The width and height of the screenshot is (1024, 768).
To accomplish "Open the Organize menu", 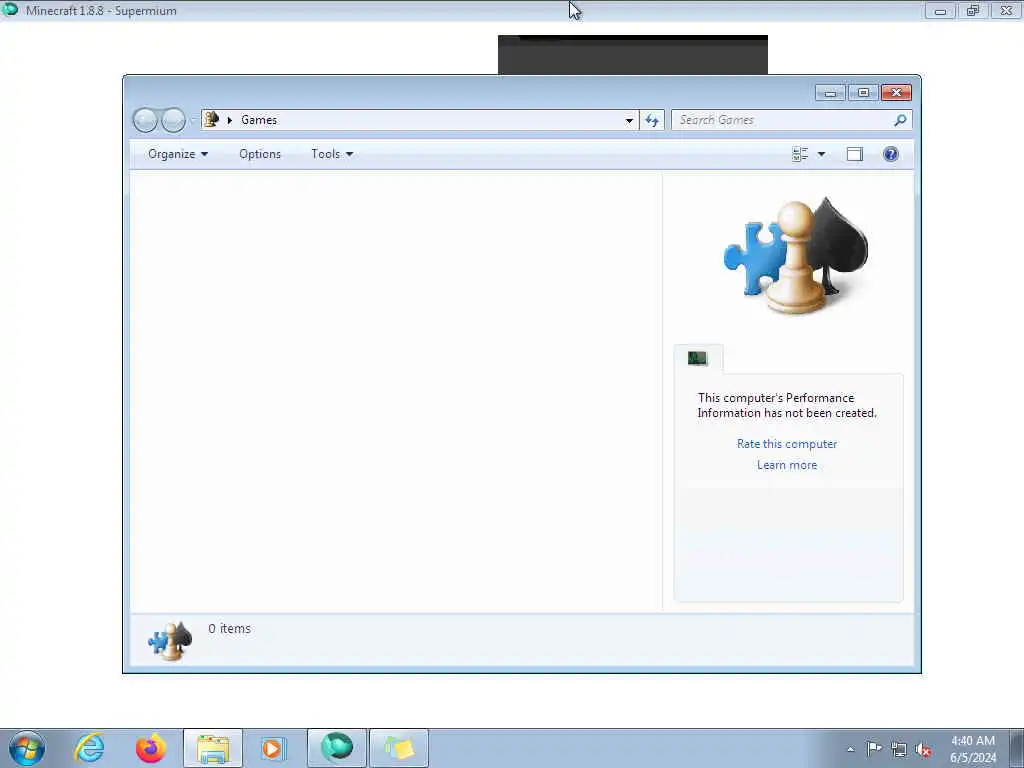I will pyautogui.click(x=178, y=154).
